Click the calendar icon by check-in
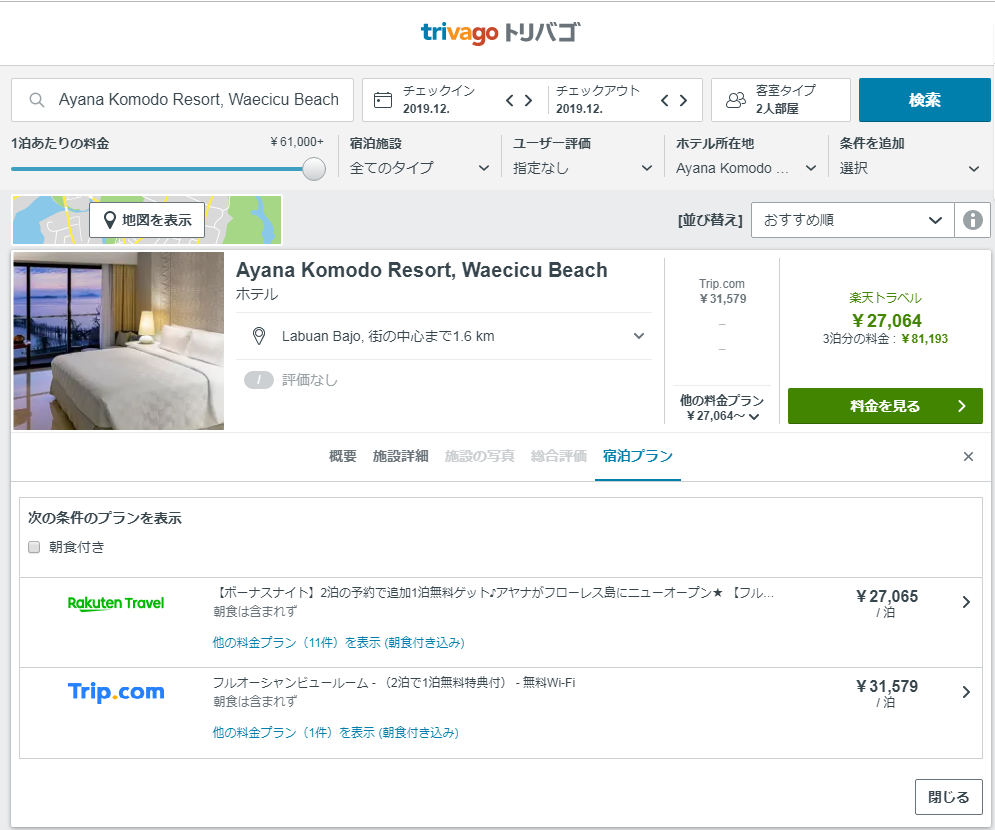The height and width of the screenshot is (830, 995). pos(383,100)
